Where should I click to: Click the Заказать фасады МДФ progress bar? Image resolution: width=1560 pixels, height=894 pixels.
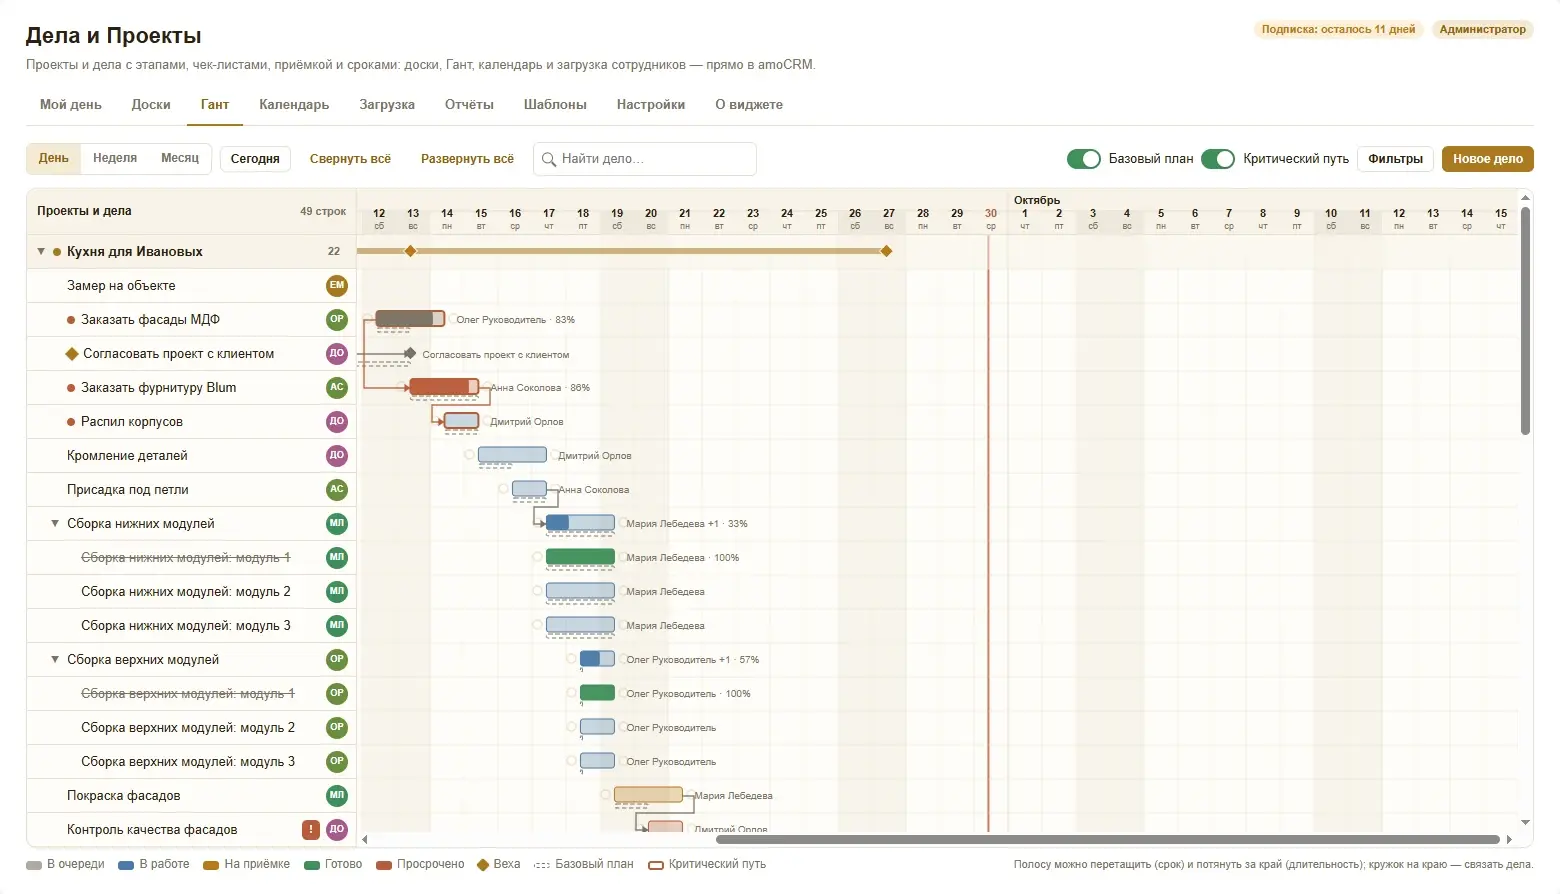[x=410, y=319]
